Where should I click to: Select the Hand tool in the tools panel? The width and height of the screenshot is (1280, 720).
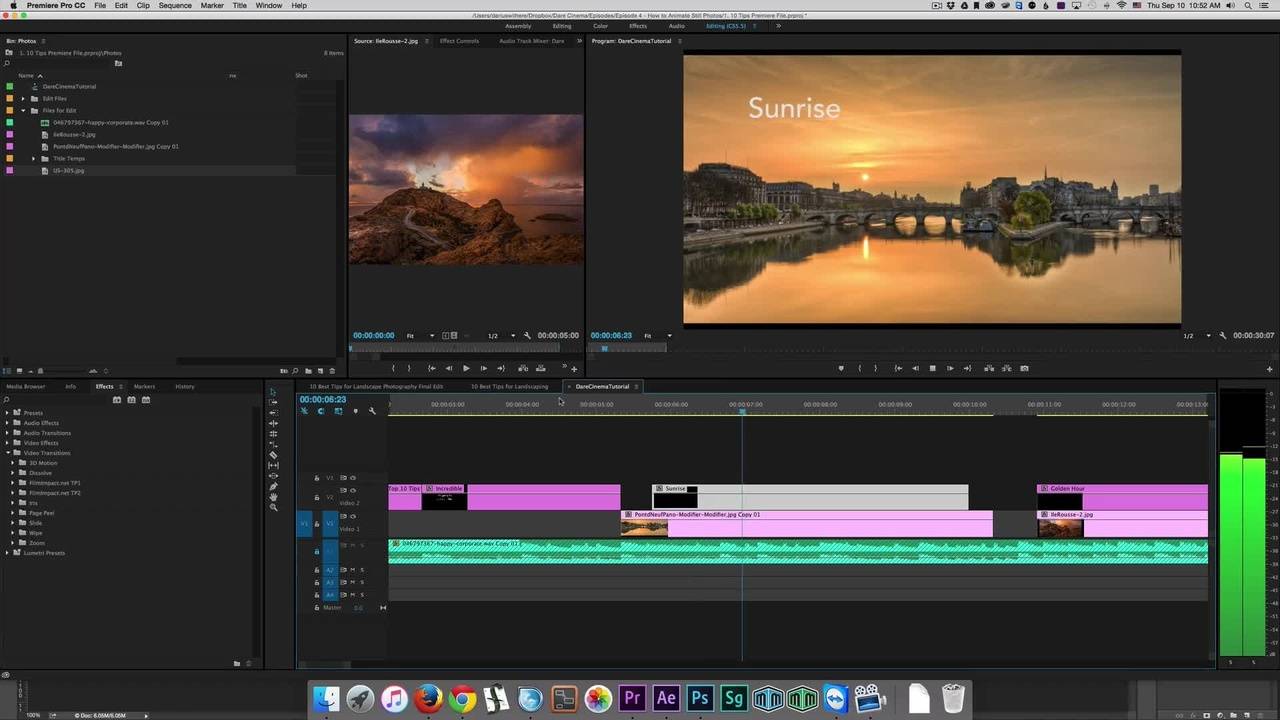(273, 497)
